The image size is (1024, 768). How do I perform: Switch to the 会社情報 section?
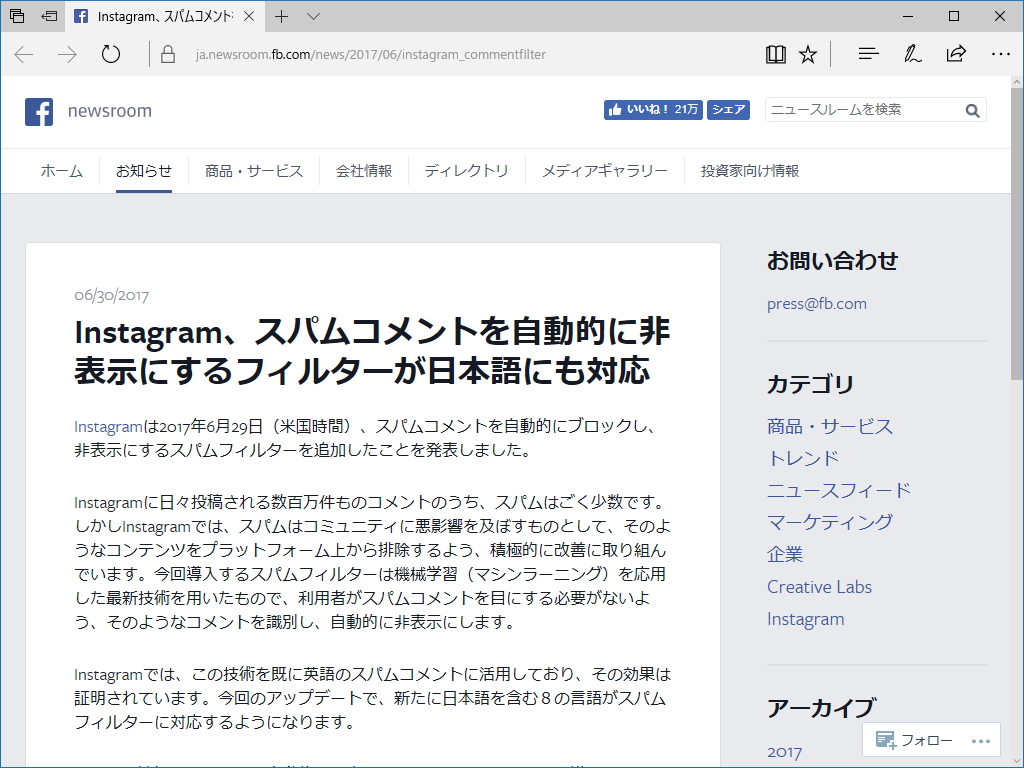coord(364,171)
